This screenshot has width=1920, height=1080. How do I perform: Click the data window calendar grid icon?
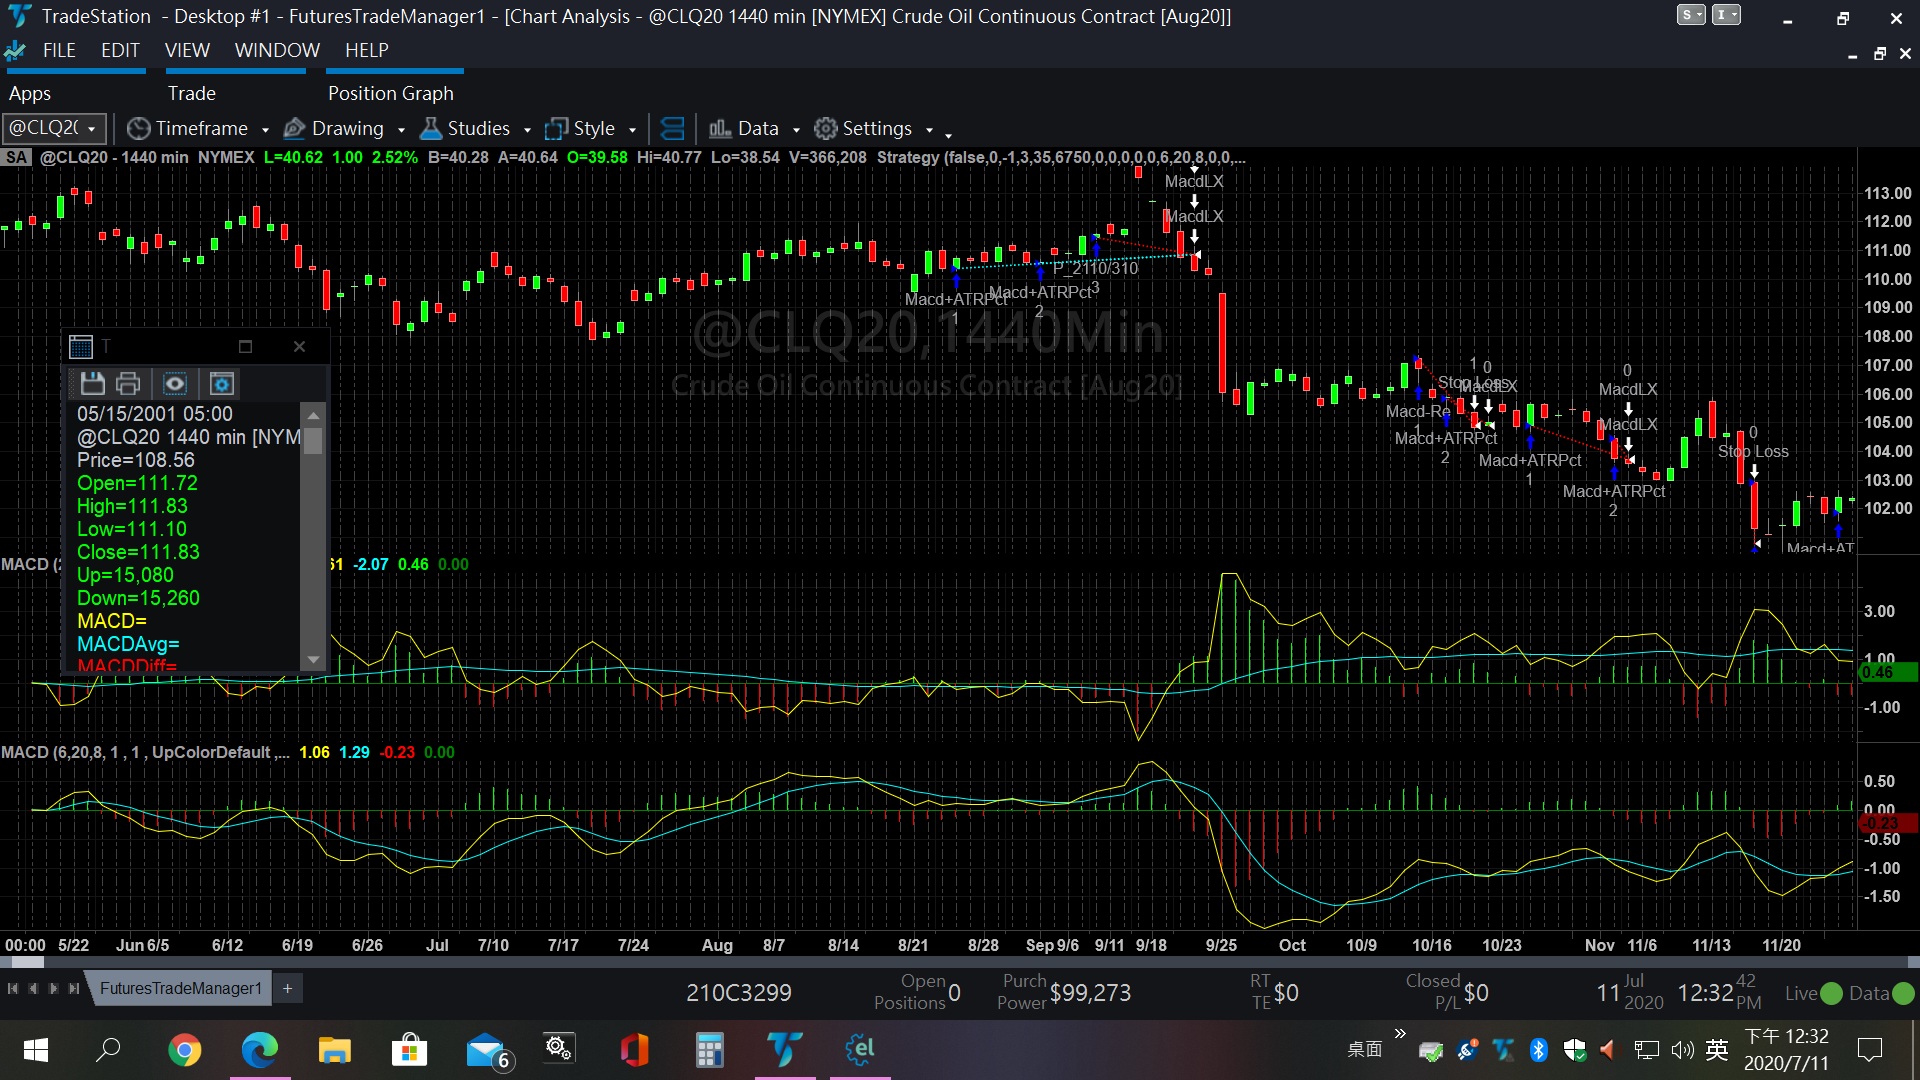(x=81, y=346)
